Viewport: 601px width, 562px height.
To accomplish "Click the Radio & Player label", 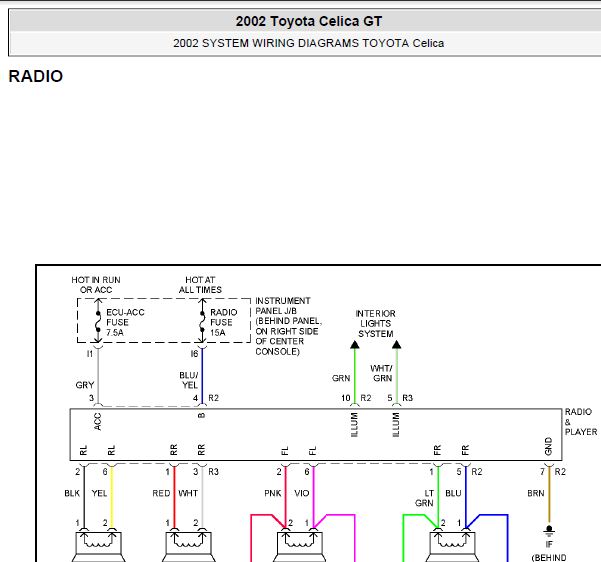I will point(580,422).
